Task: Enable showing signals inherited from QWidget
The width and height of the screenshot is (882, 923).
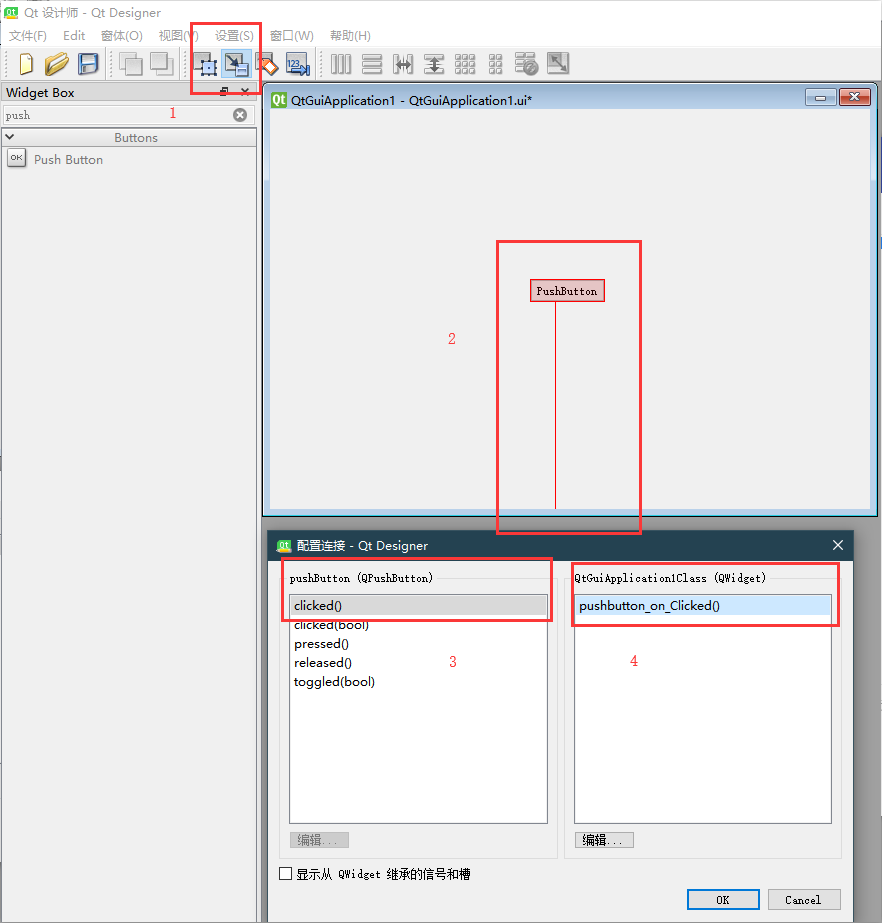Action: coord(285,873)
